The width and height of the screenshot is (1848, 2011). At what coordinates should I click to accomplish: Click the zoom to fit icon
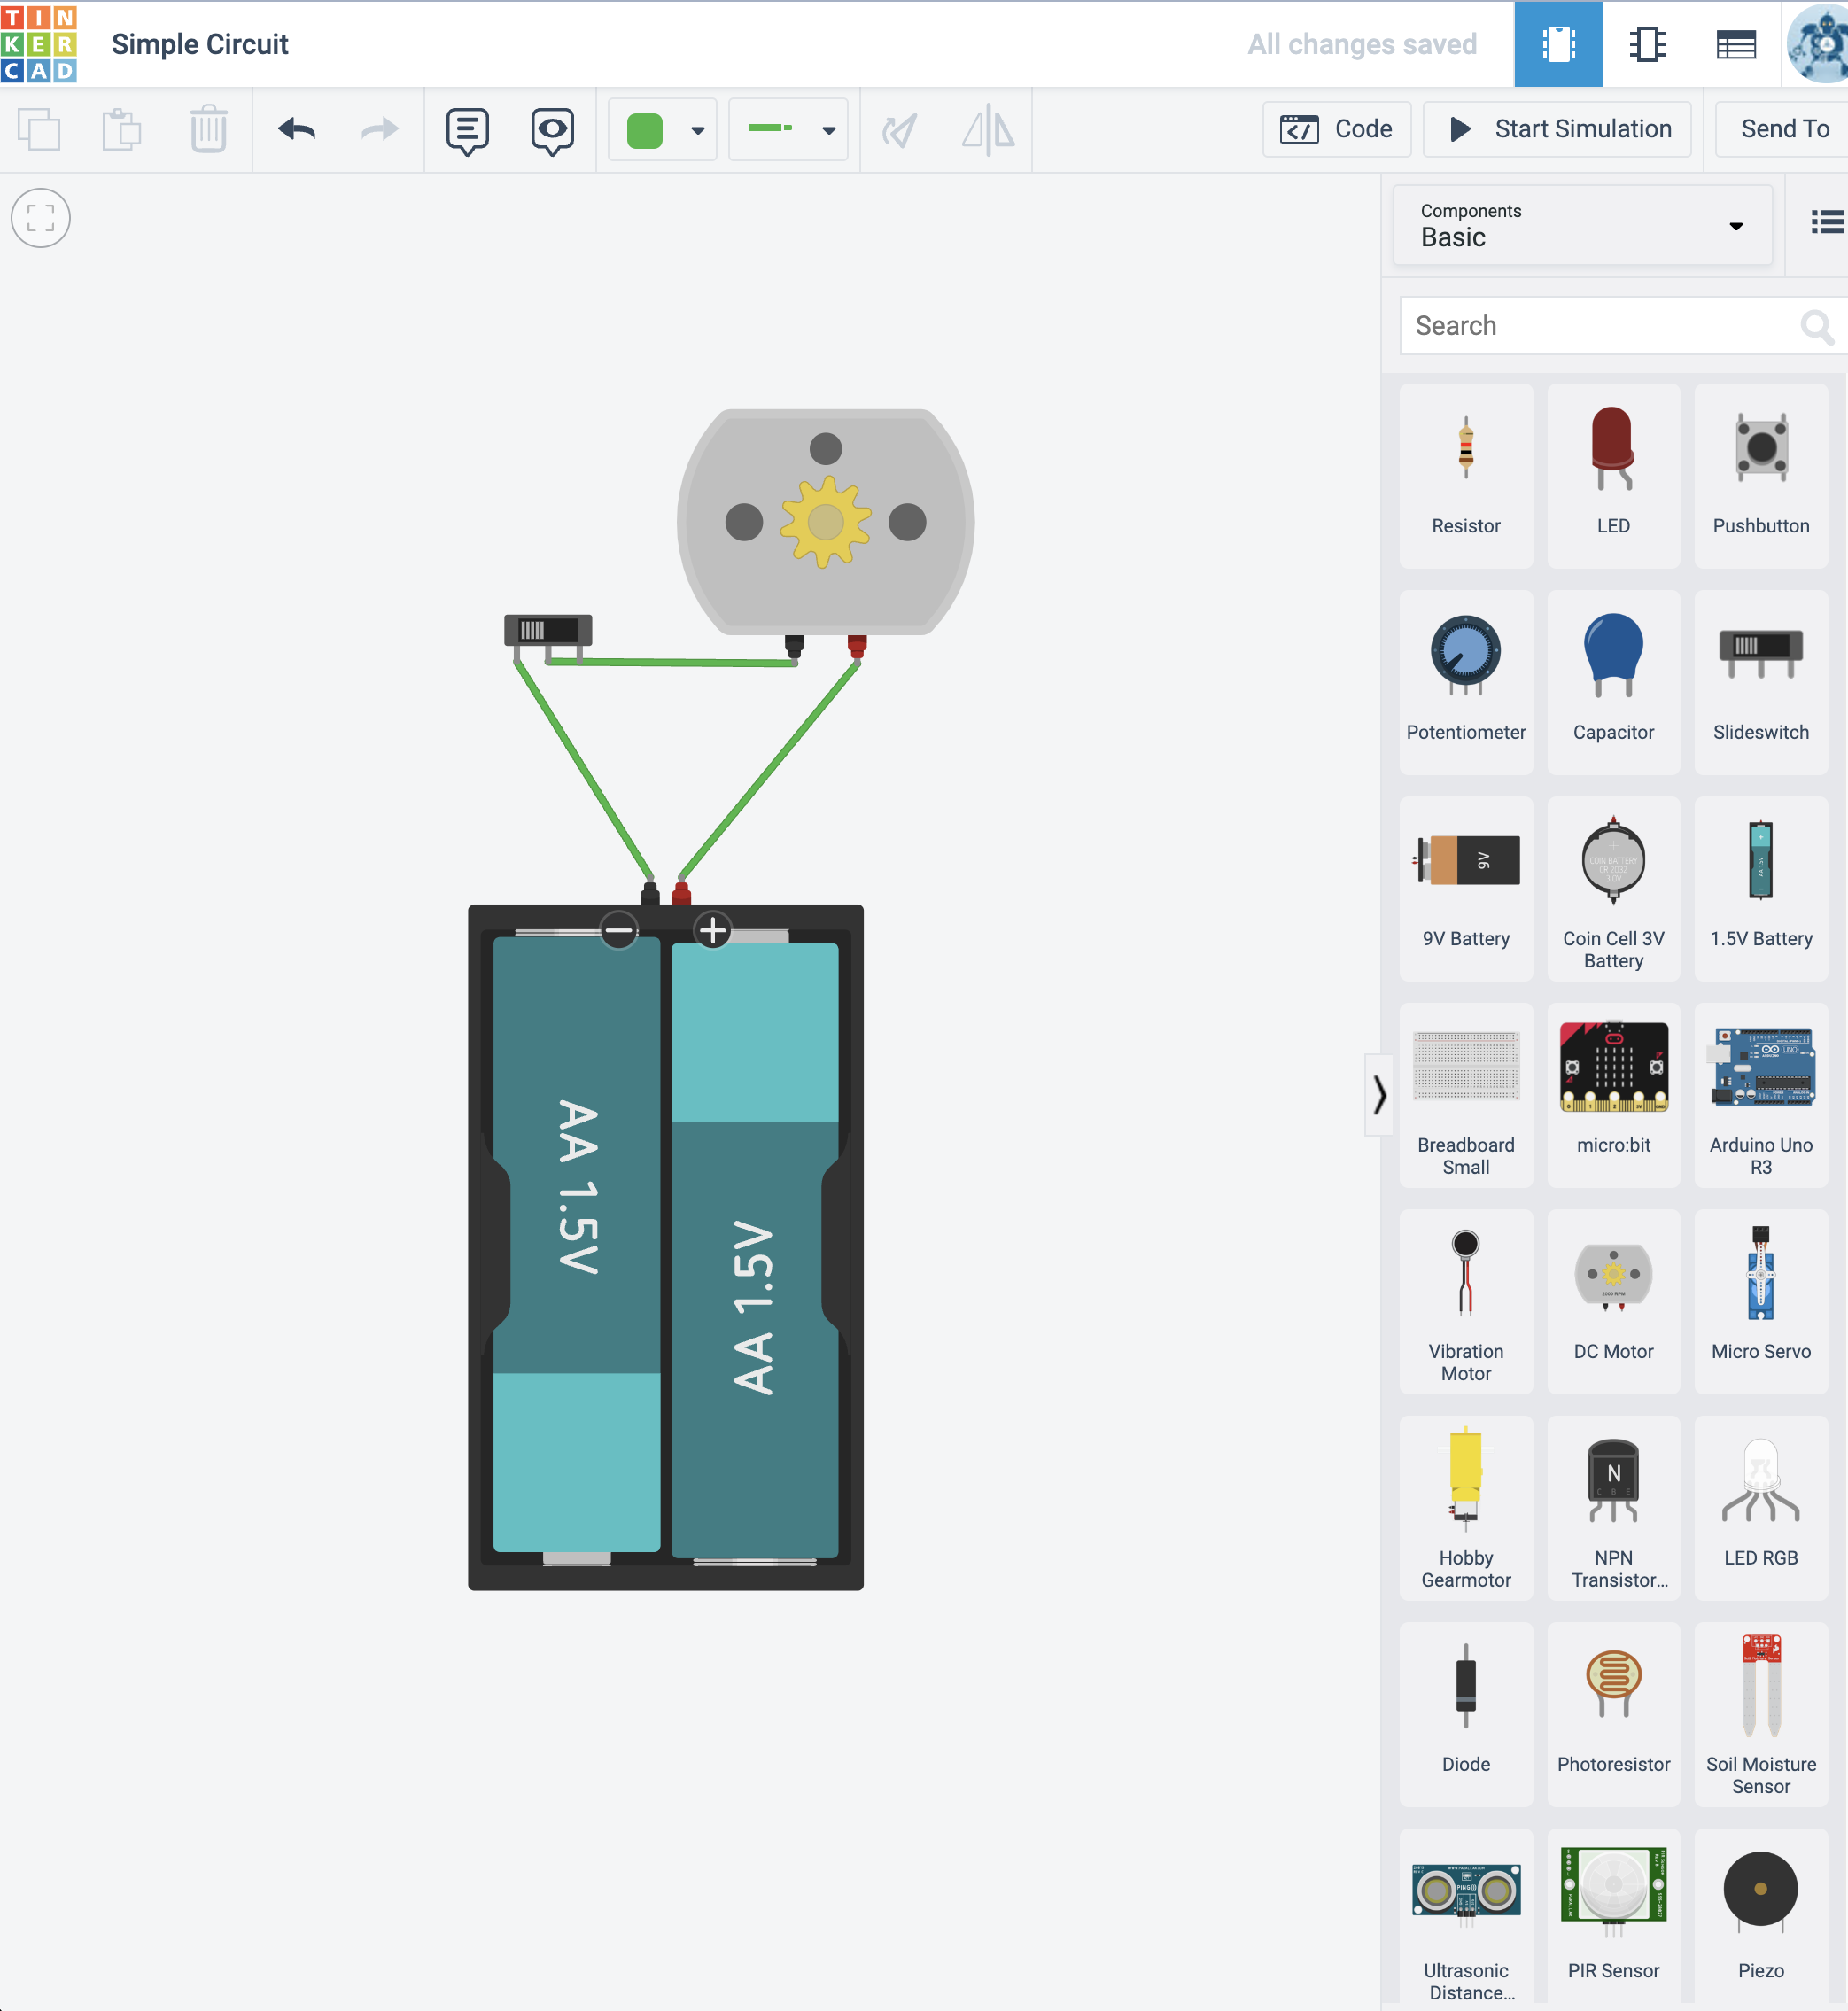click(x=40, y=218)
